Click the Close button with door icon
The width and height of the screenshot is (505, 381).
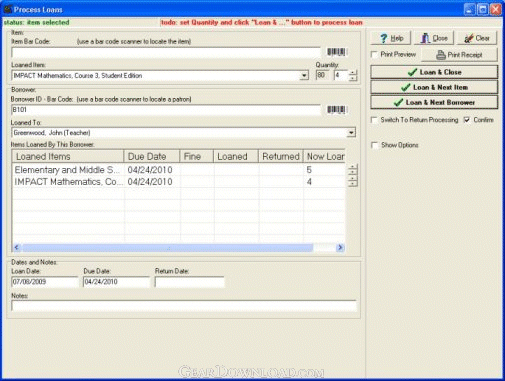coord(434,38)
